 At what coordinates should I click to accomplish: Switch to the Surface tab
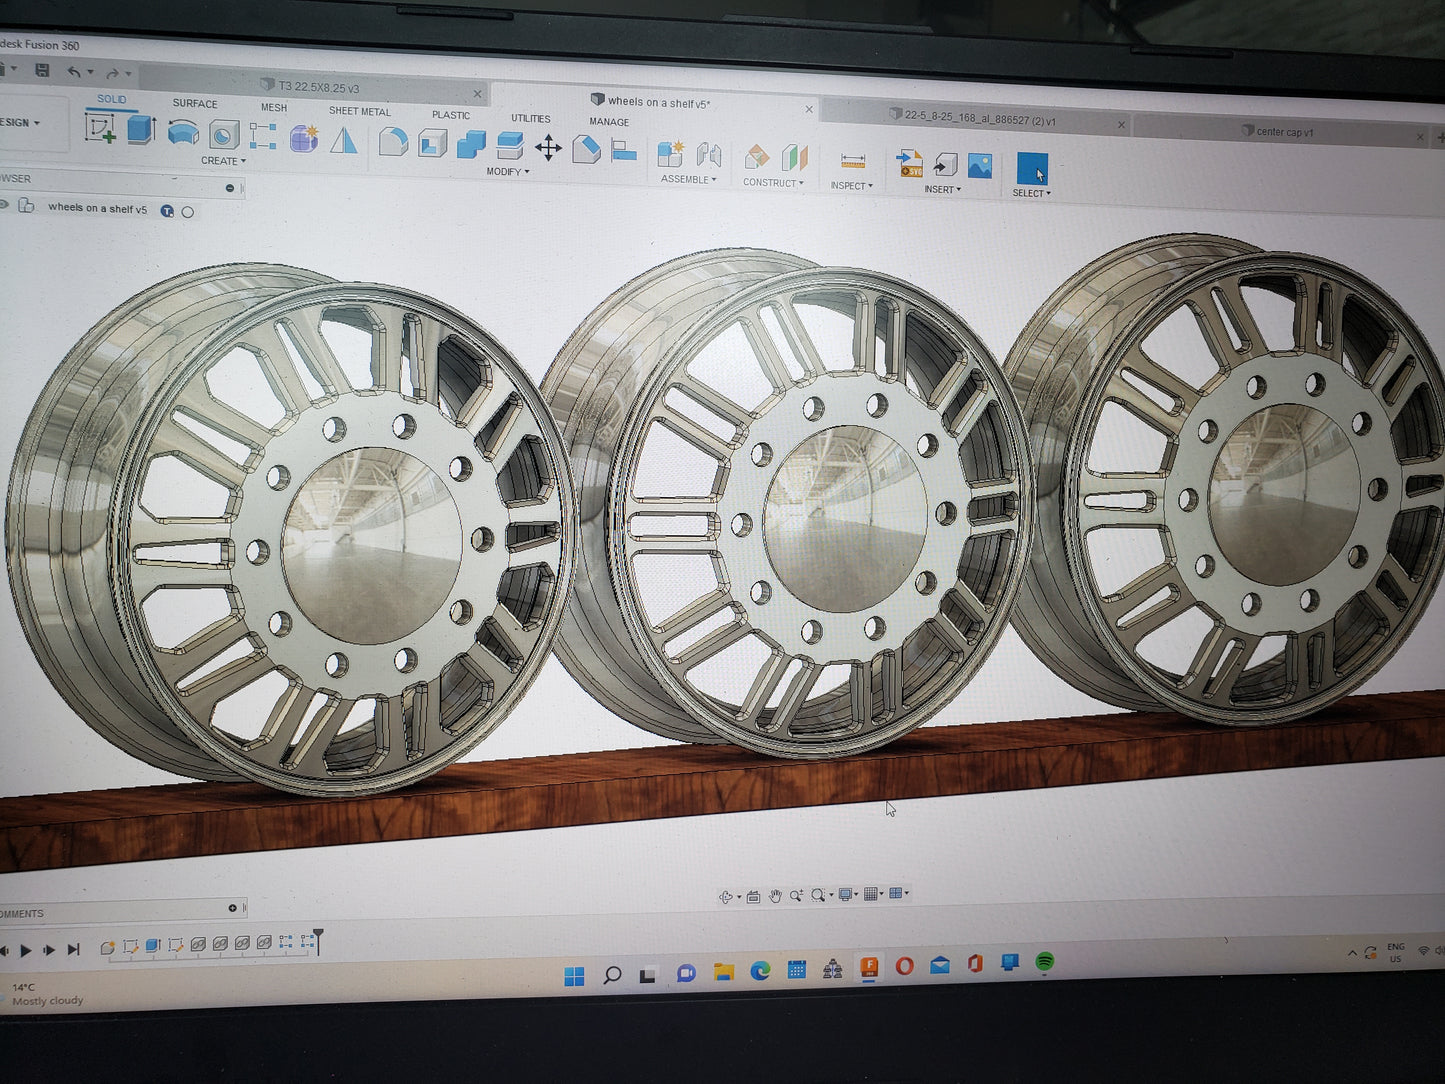(195, 103)
